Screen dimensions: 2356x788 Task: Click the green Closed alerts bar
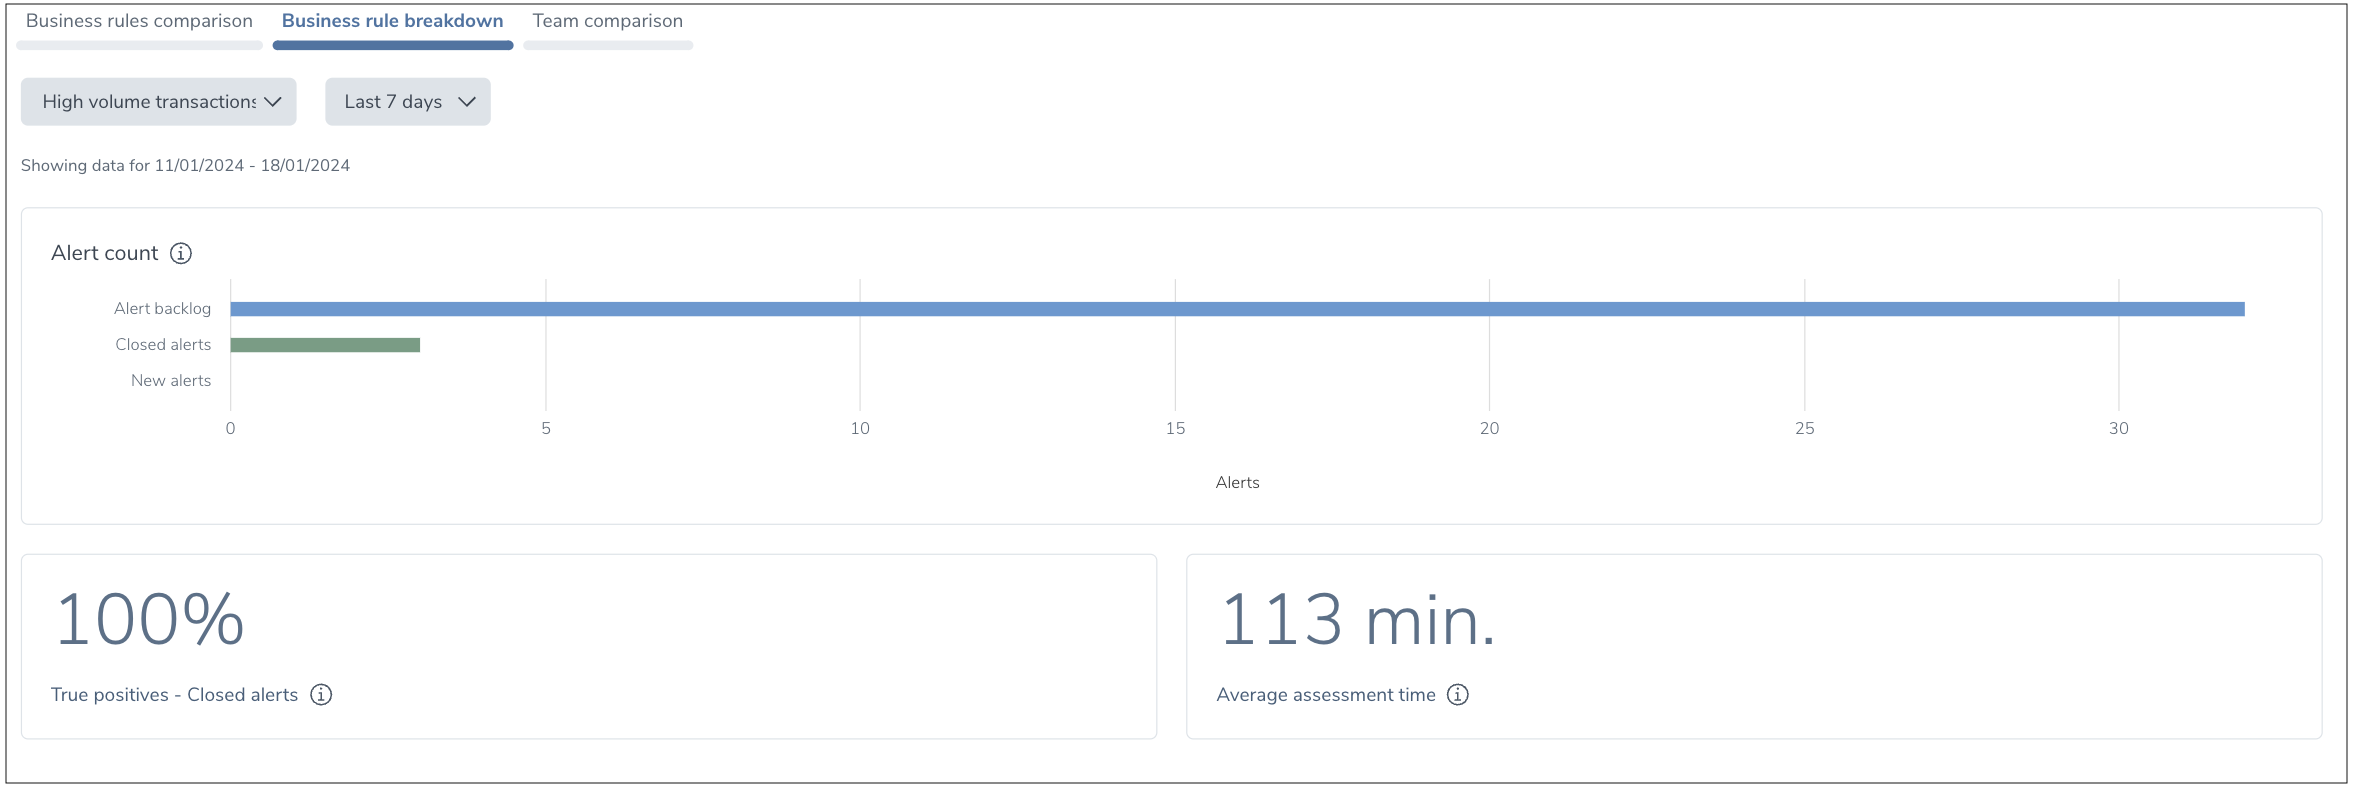click(325, 345)
